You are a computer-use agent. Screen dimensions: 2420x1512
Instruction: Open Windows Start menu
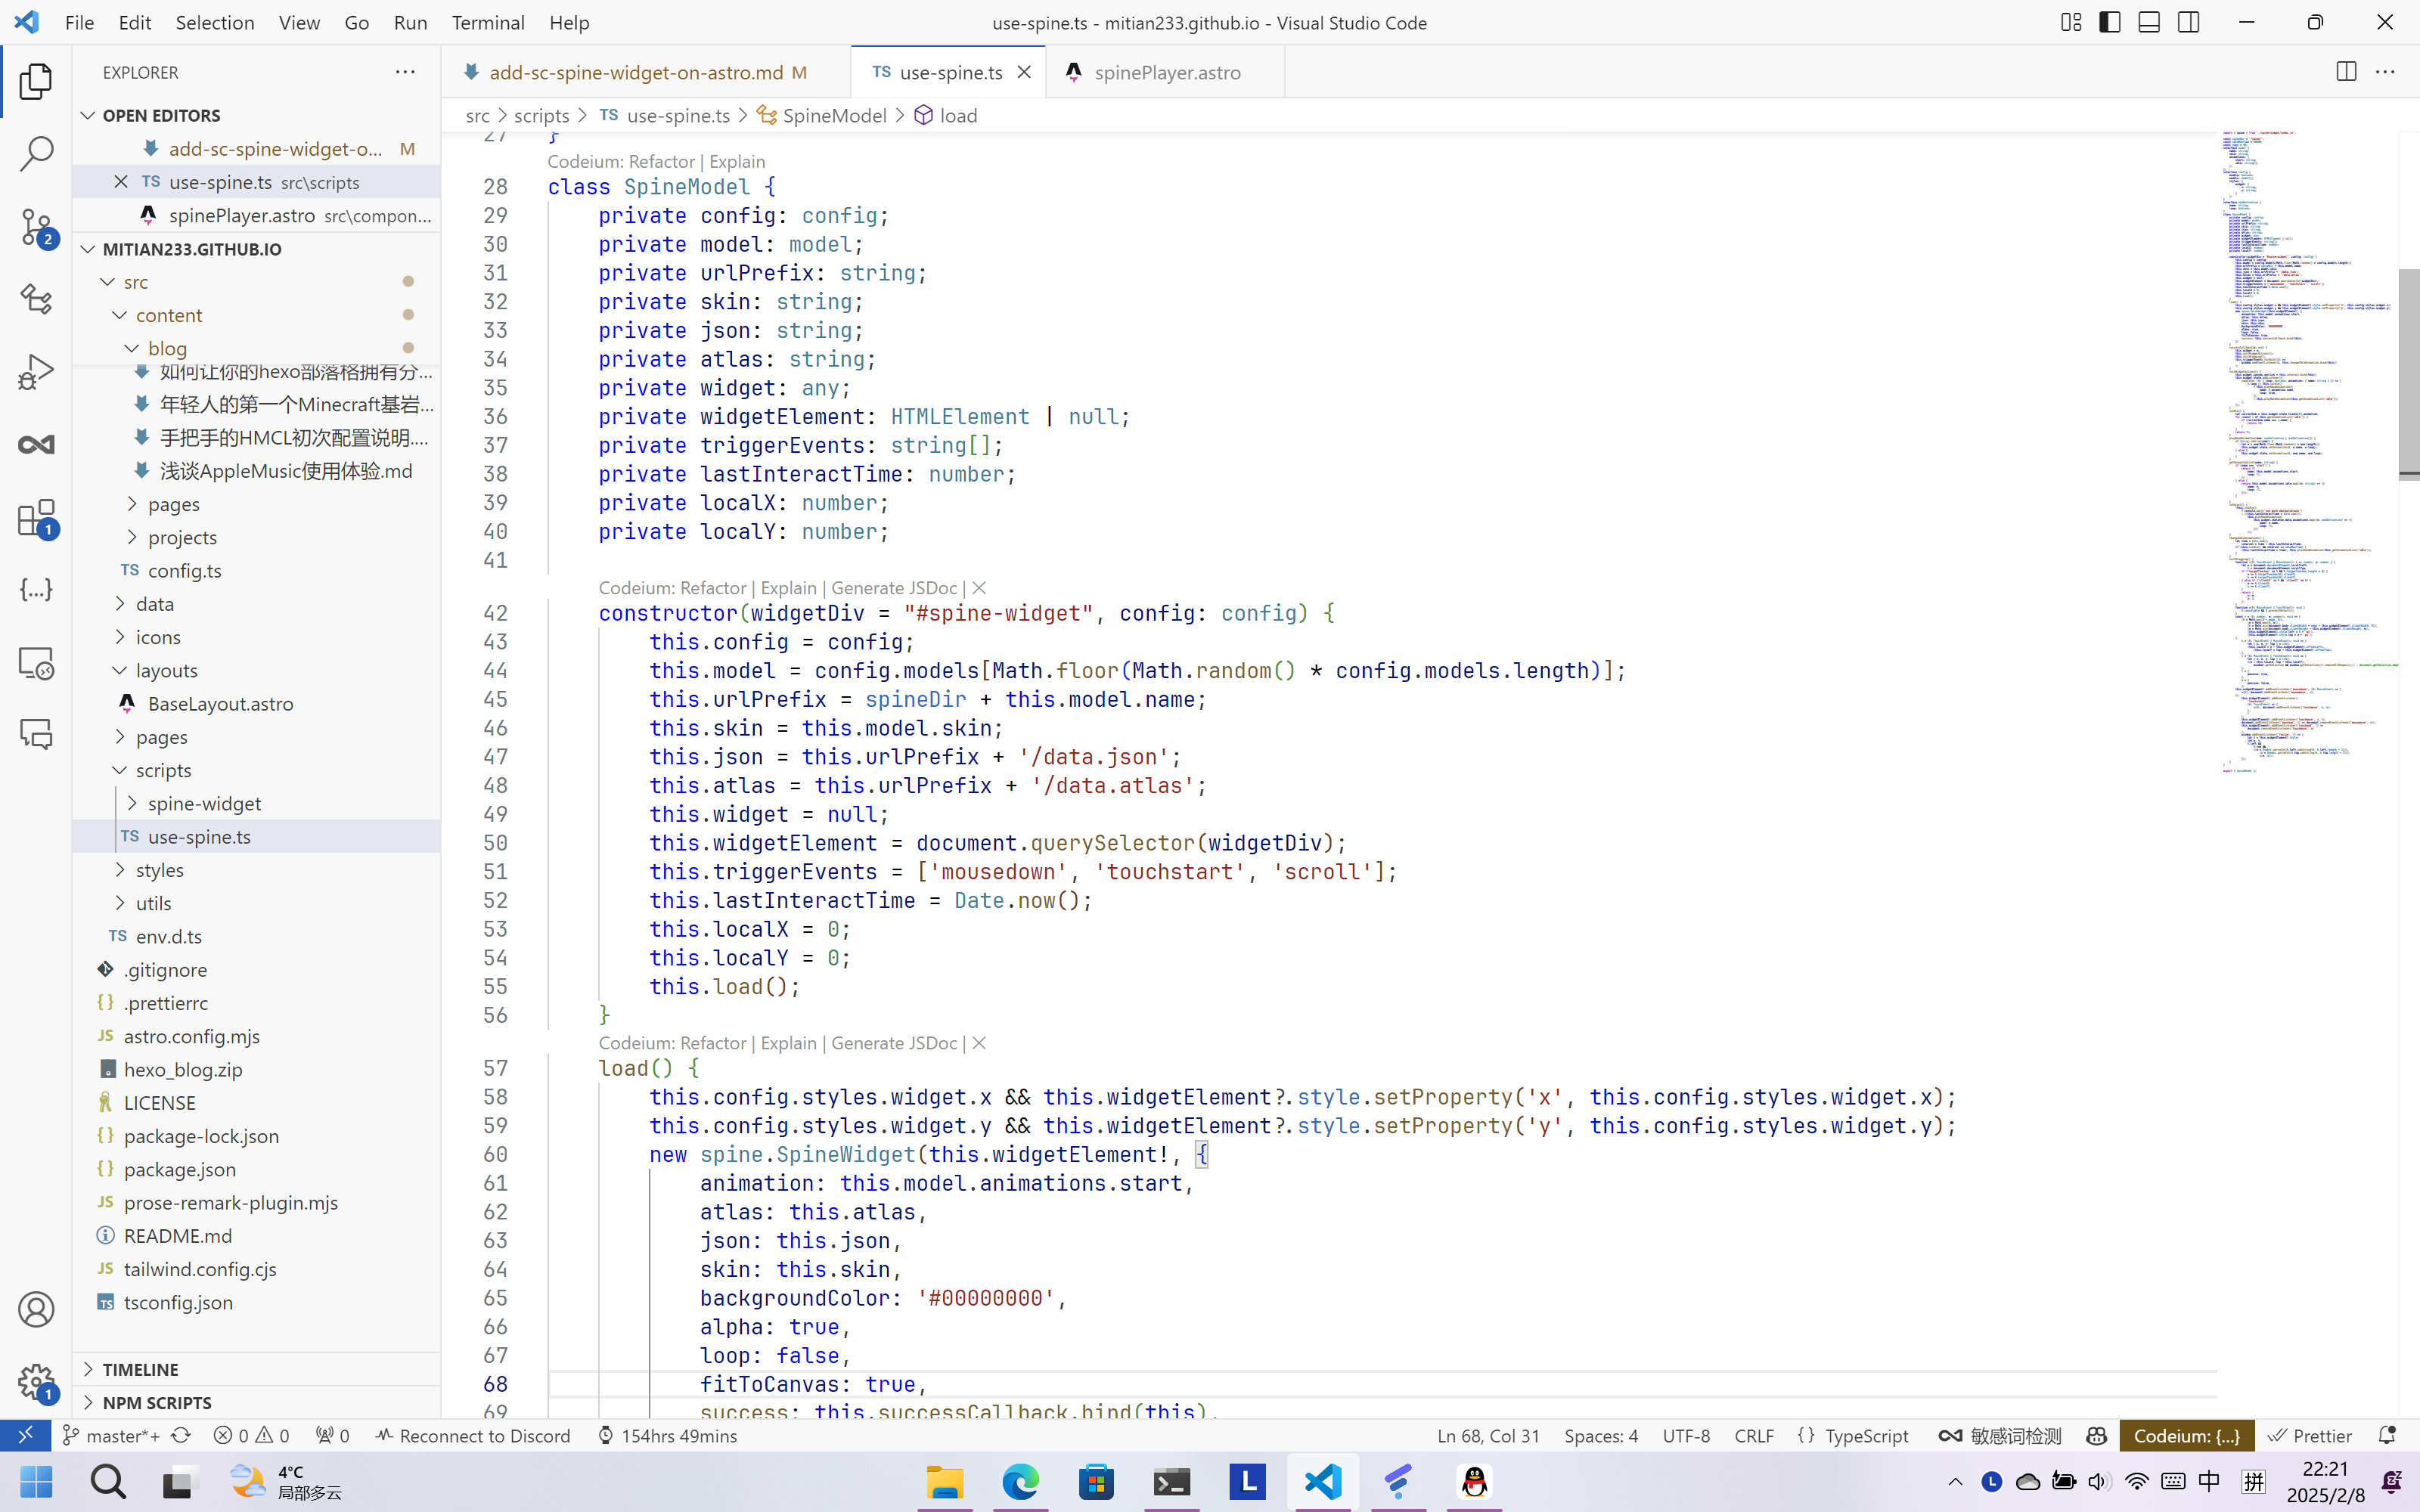(36, 1481)
